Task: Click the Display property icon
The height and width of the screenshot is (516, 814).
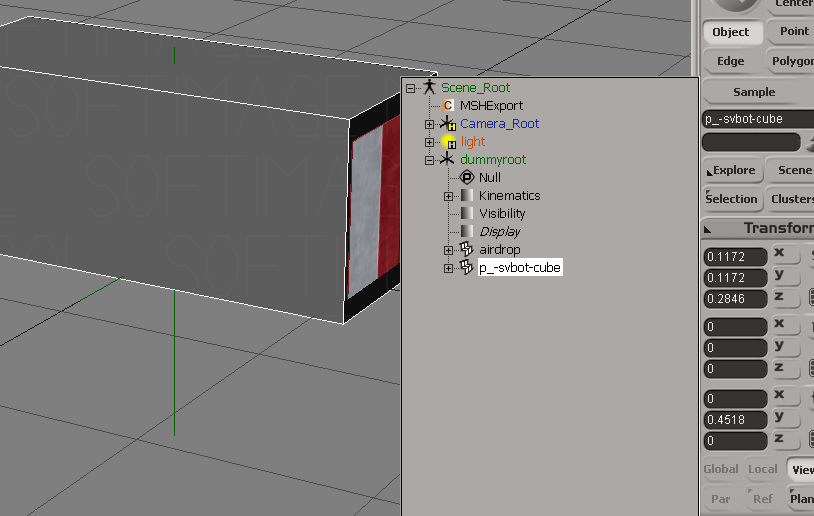Action: pyautogui.click(x=467, y=232)
